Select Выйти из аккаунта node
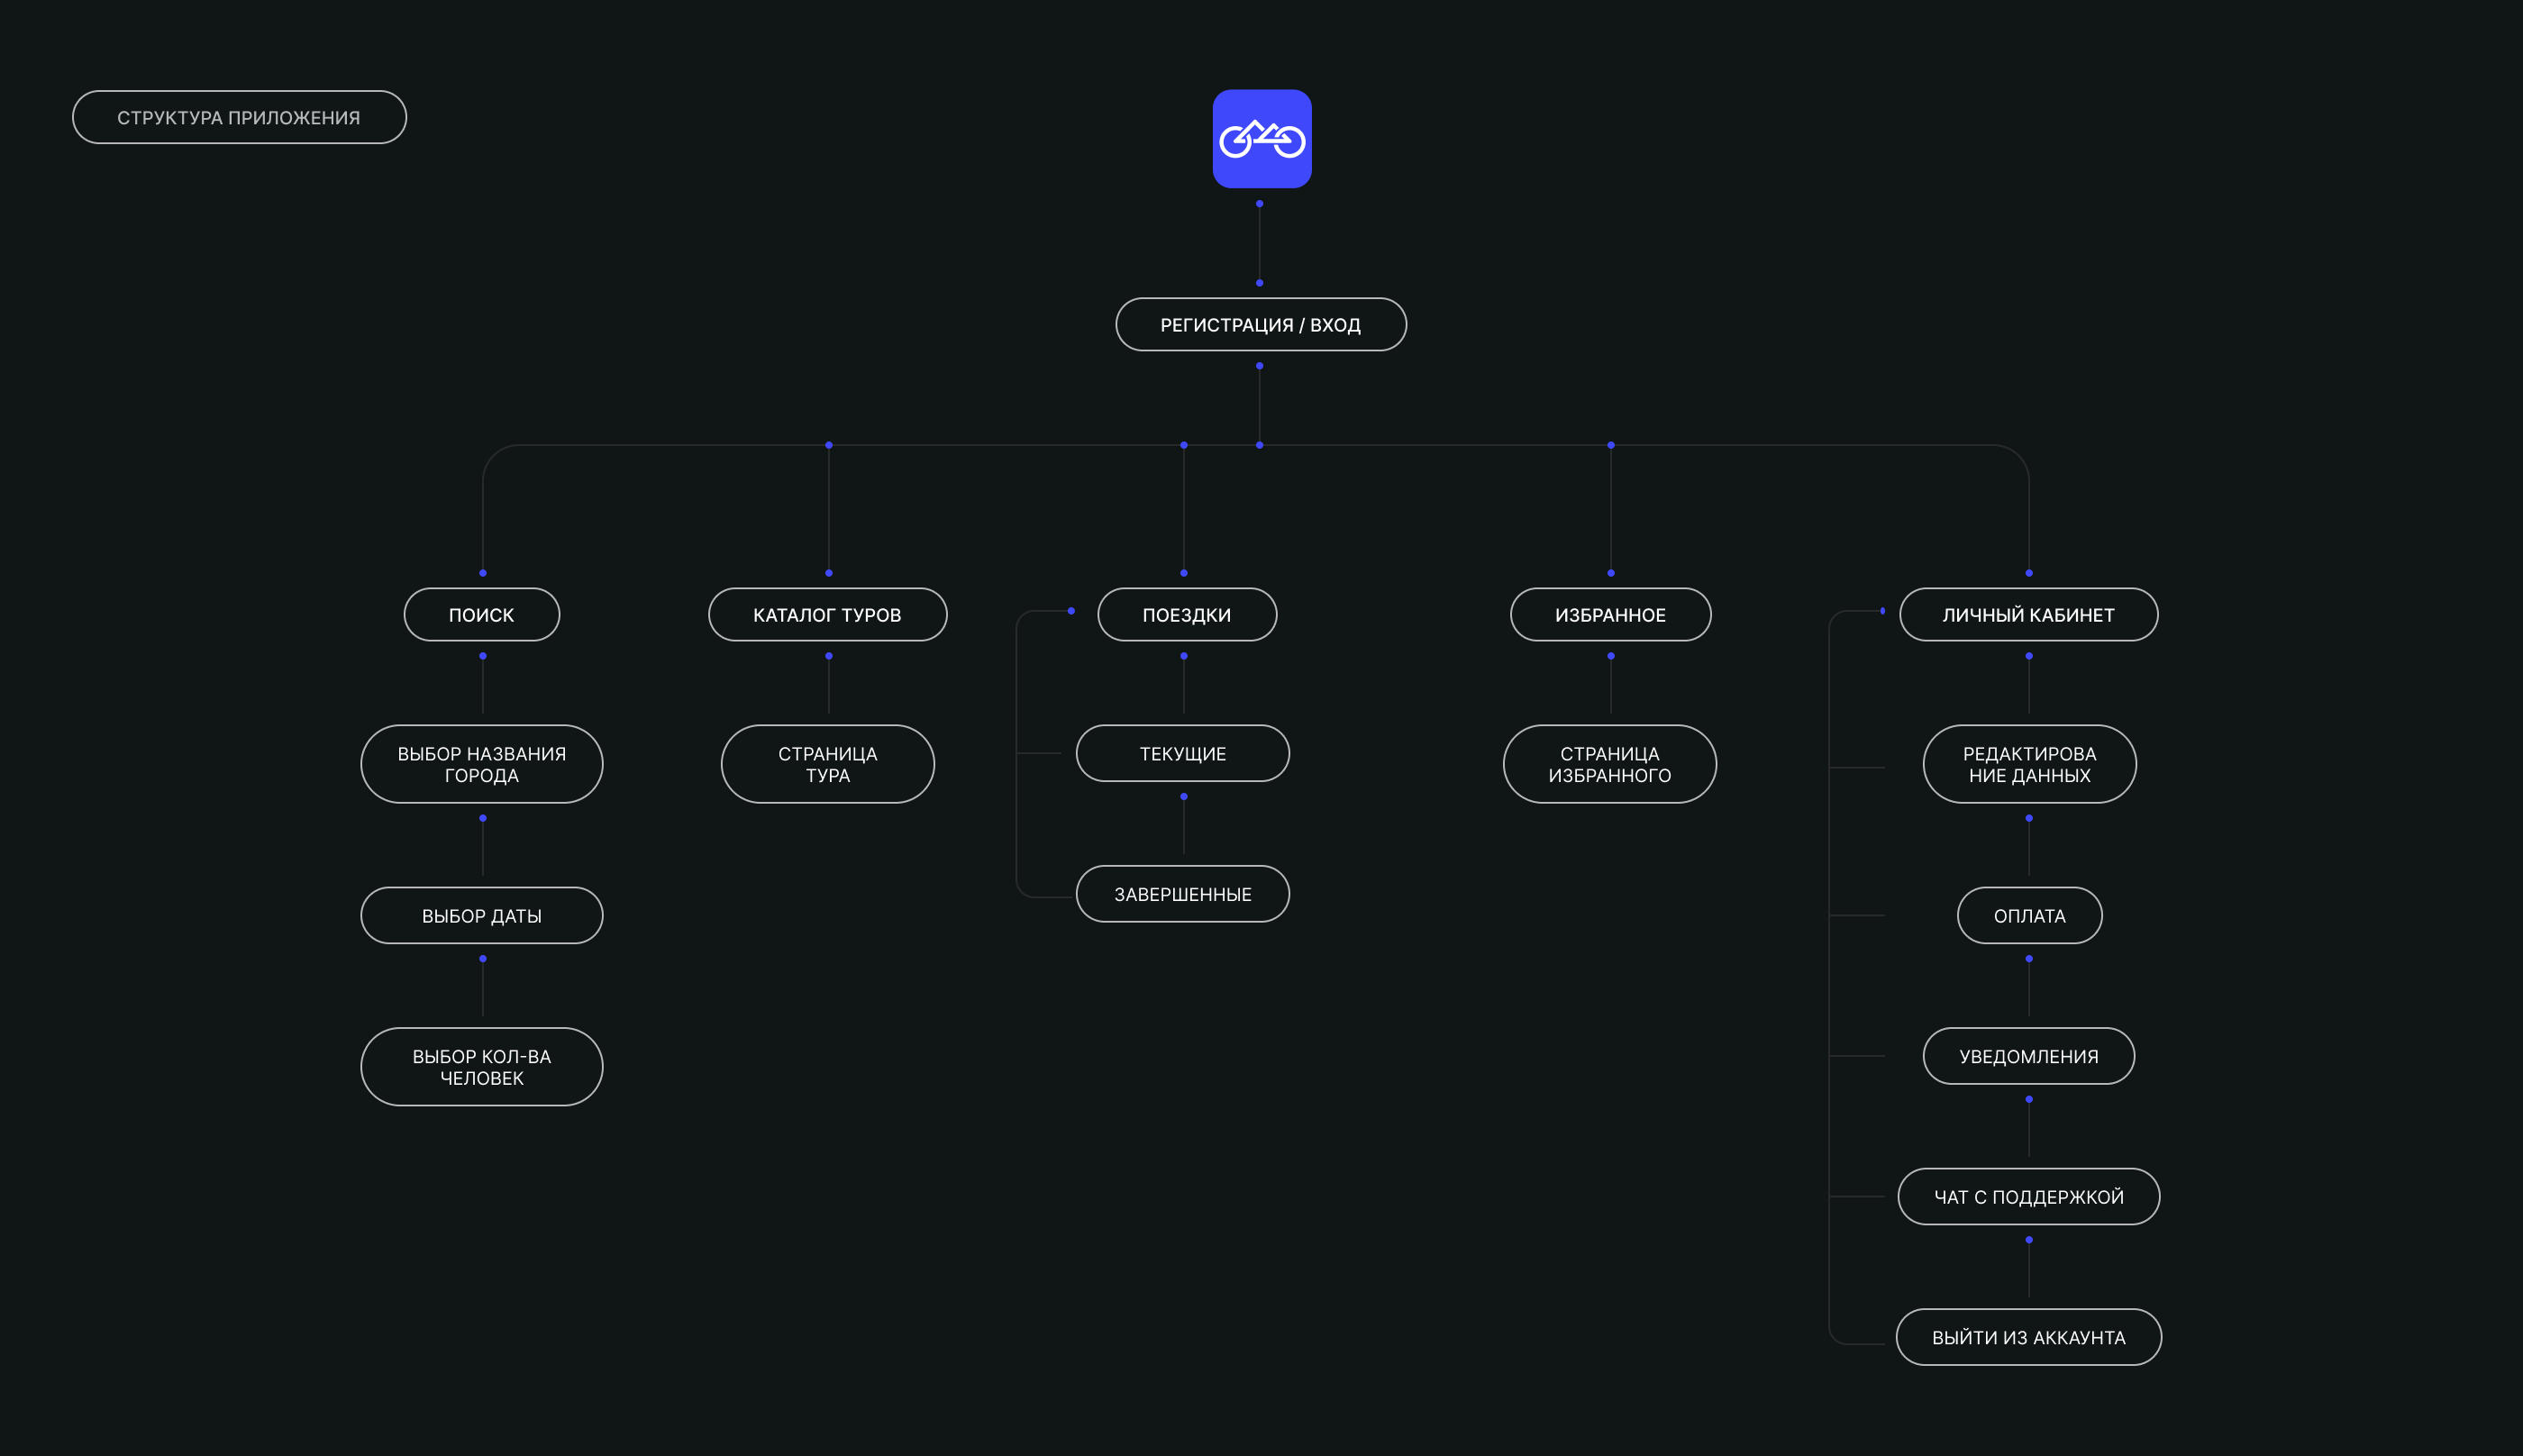The width and height of the screenshot is (2523, 1456). (x=2028, y=1337)
